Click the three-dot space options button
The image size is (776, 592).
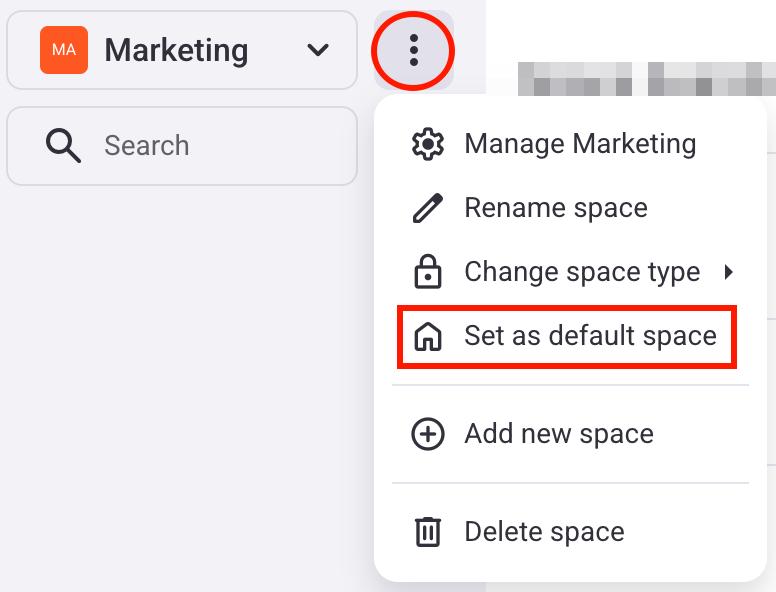click(413, 49)
